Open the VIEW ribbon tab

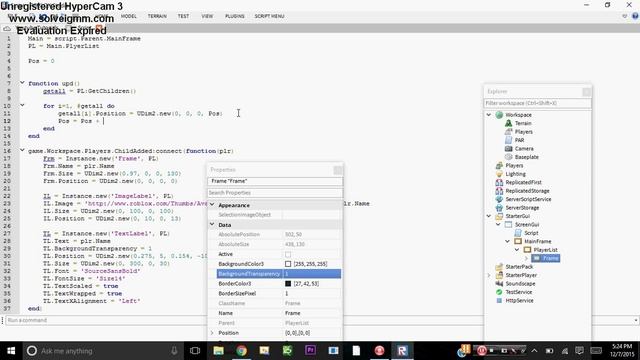tap(207, 16)
